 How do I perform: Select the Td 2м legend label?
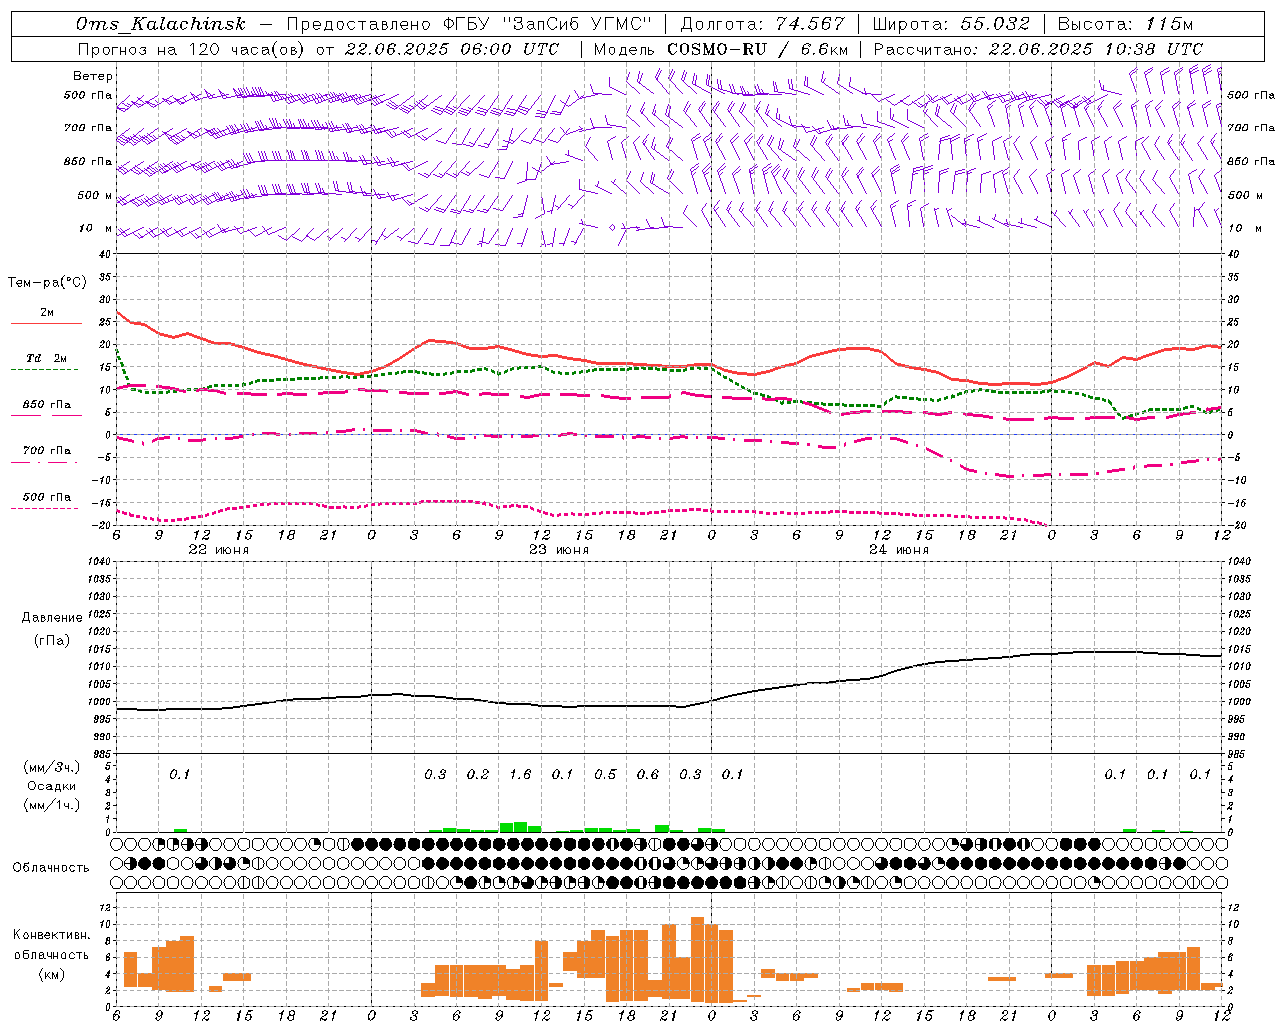coord(46,358)
